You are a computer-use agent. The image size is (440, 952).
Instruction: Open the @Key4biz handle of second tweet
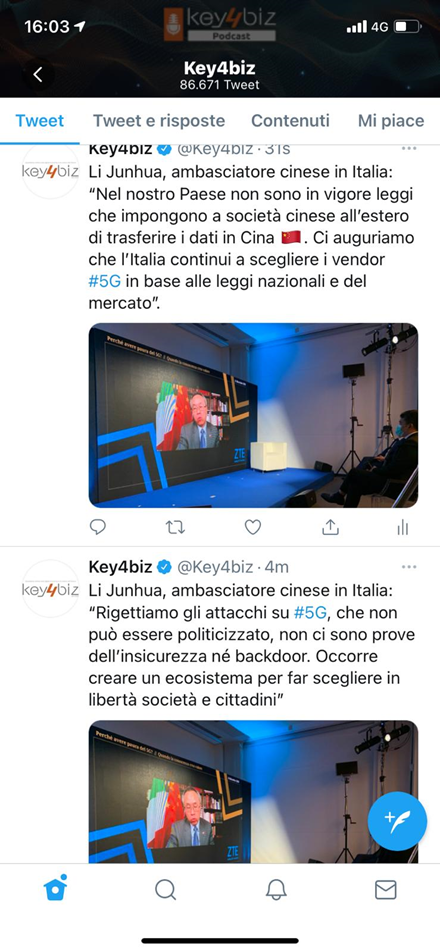coord(215,567)
